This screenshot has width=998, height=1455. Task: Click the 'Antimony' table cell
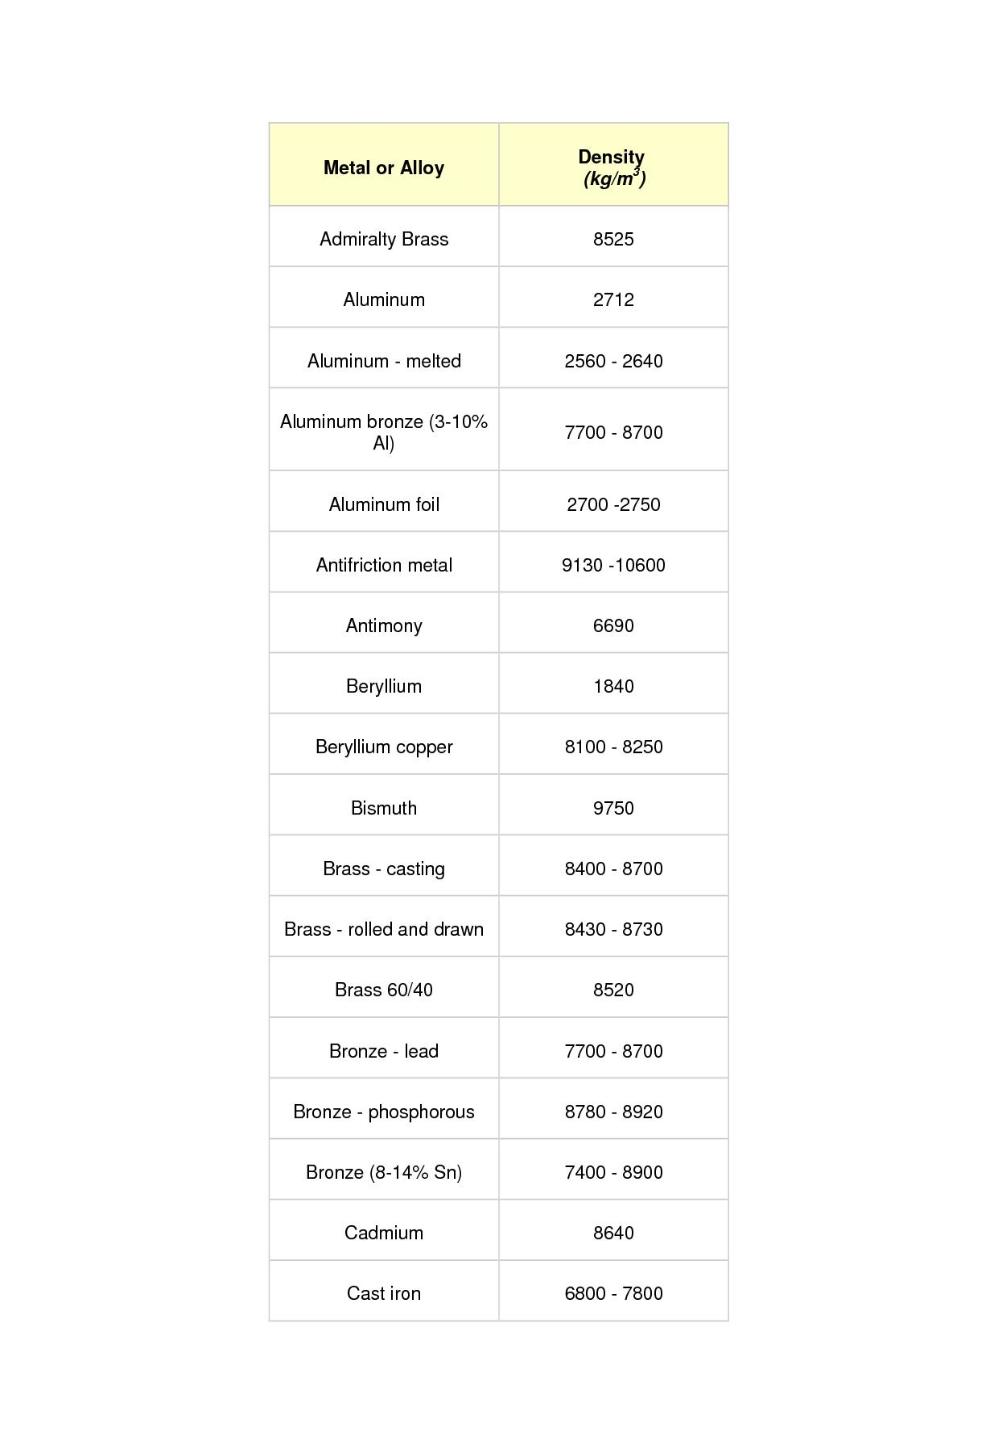tap(384, 626)
